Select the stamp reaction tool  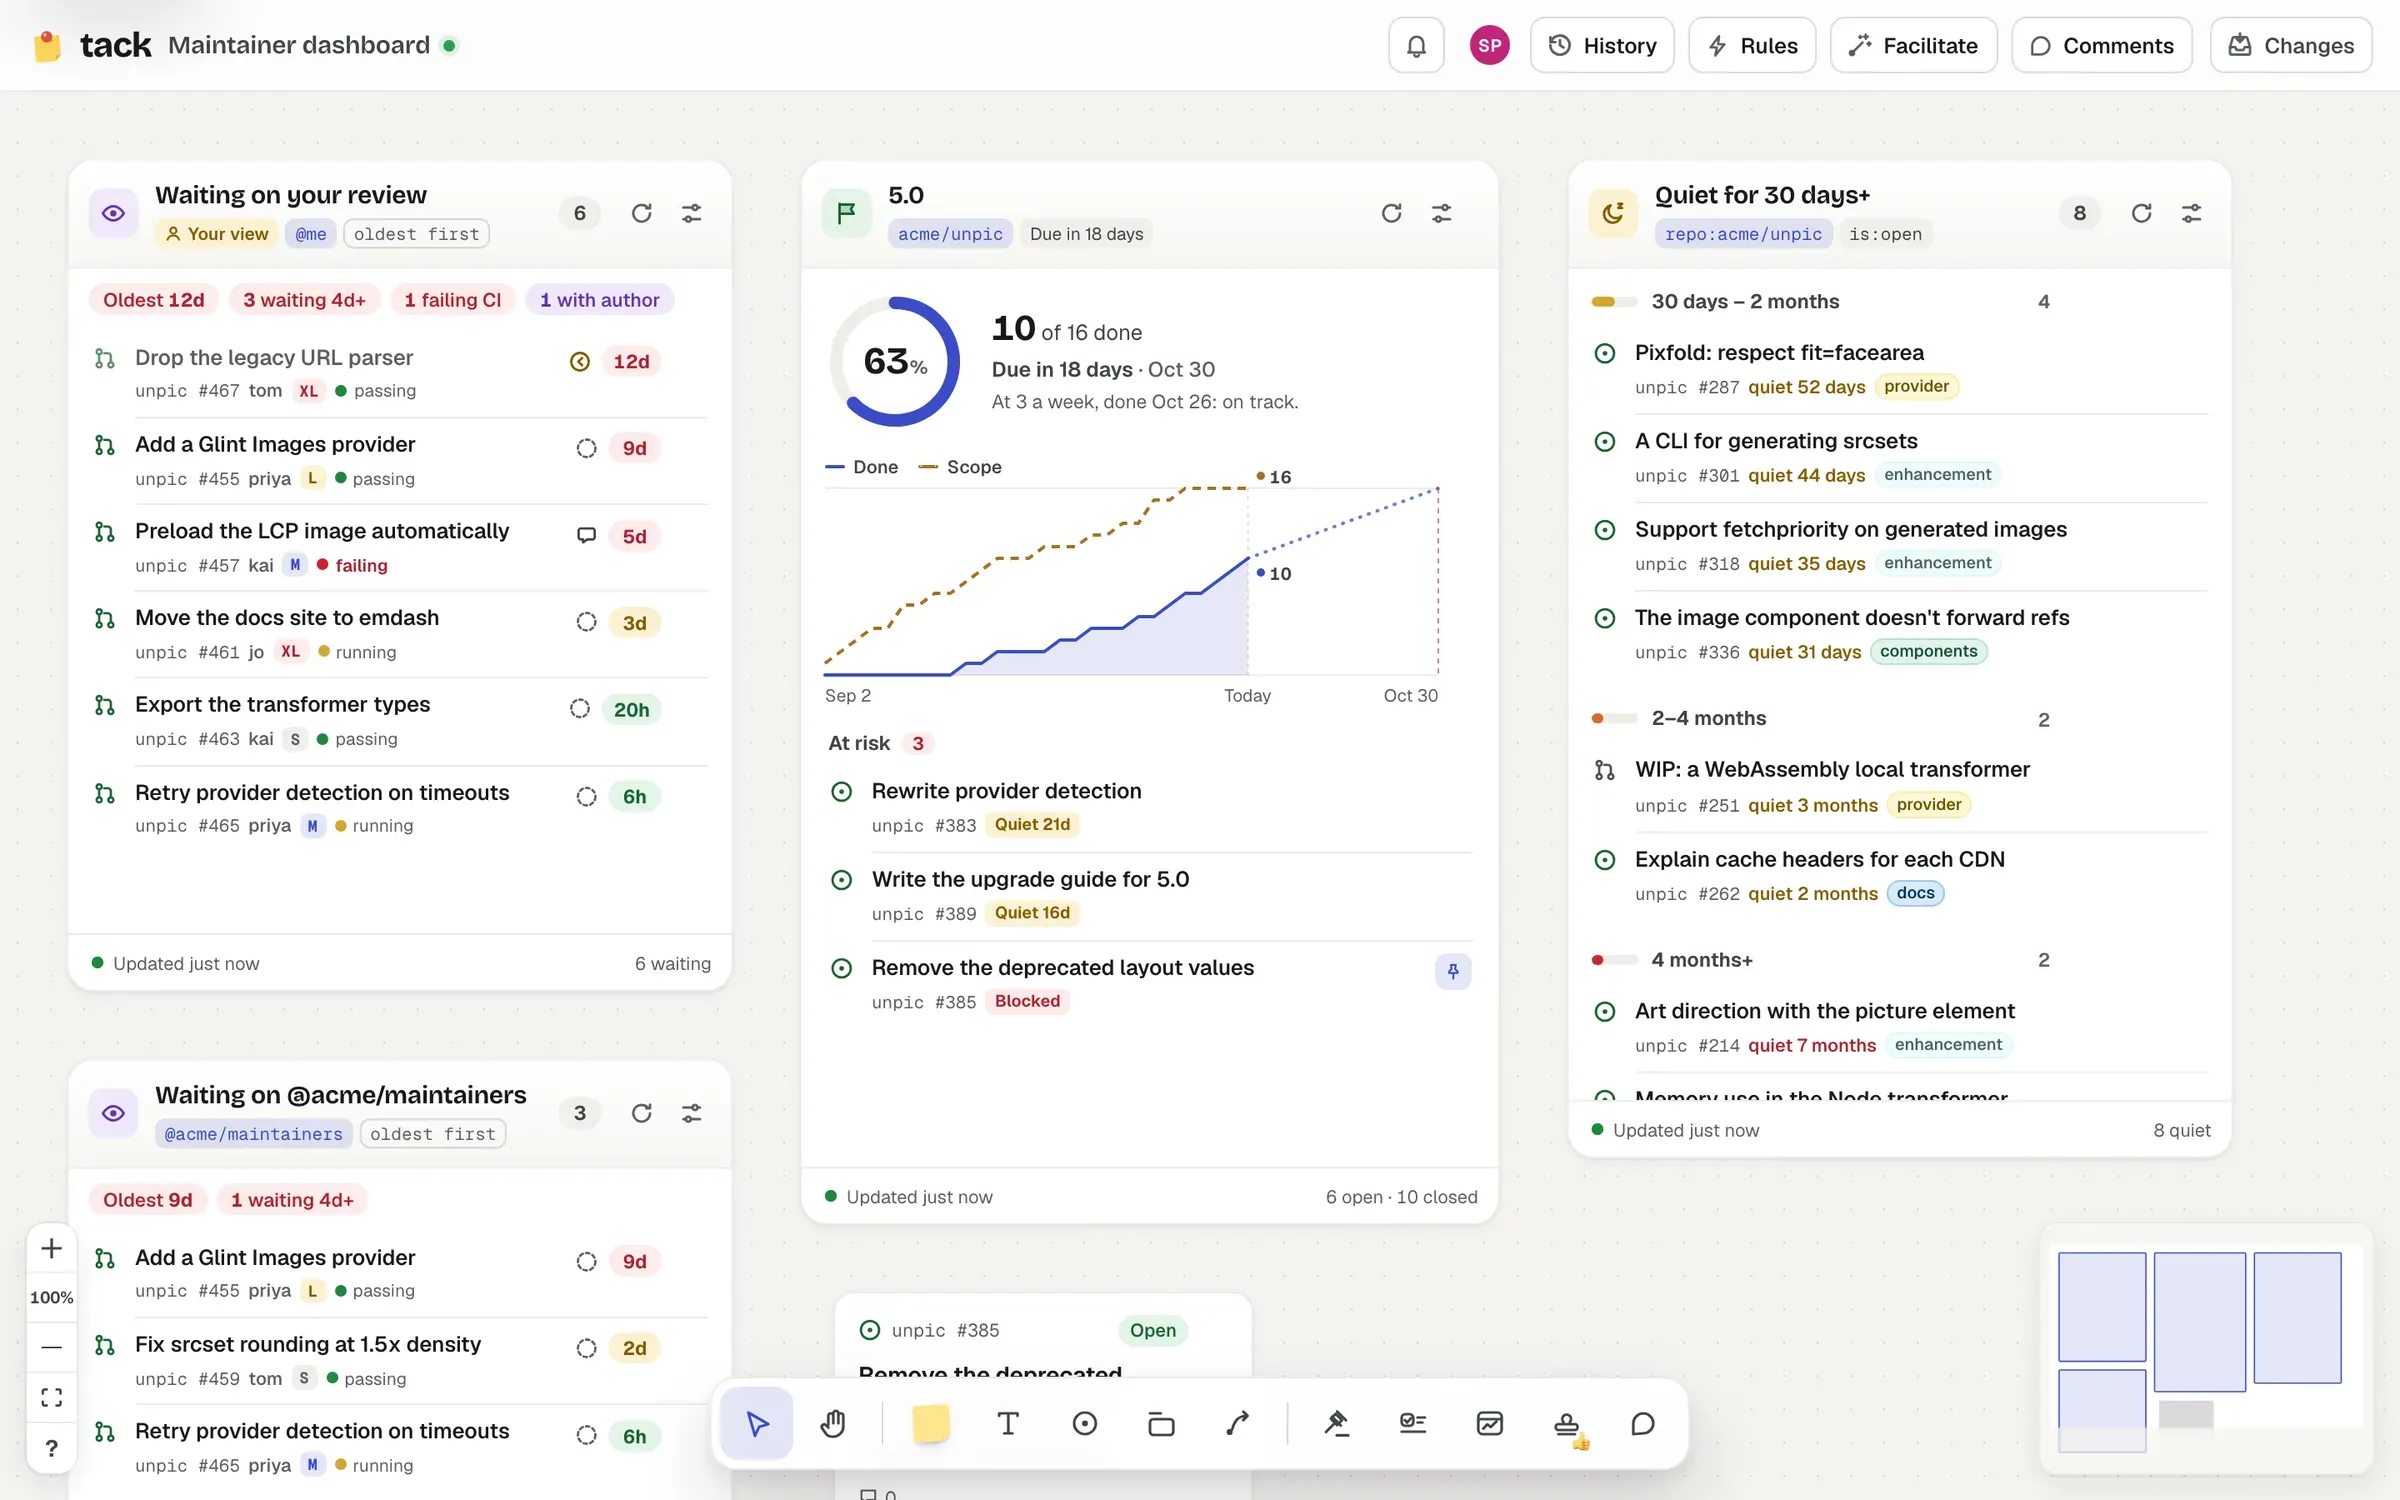click(1567, 1423)
